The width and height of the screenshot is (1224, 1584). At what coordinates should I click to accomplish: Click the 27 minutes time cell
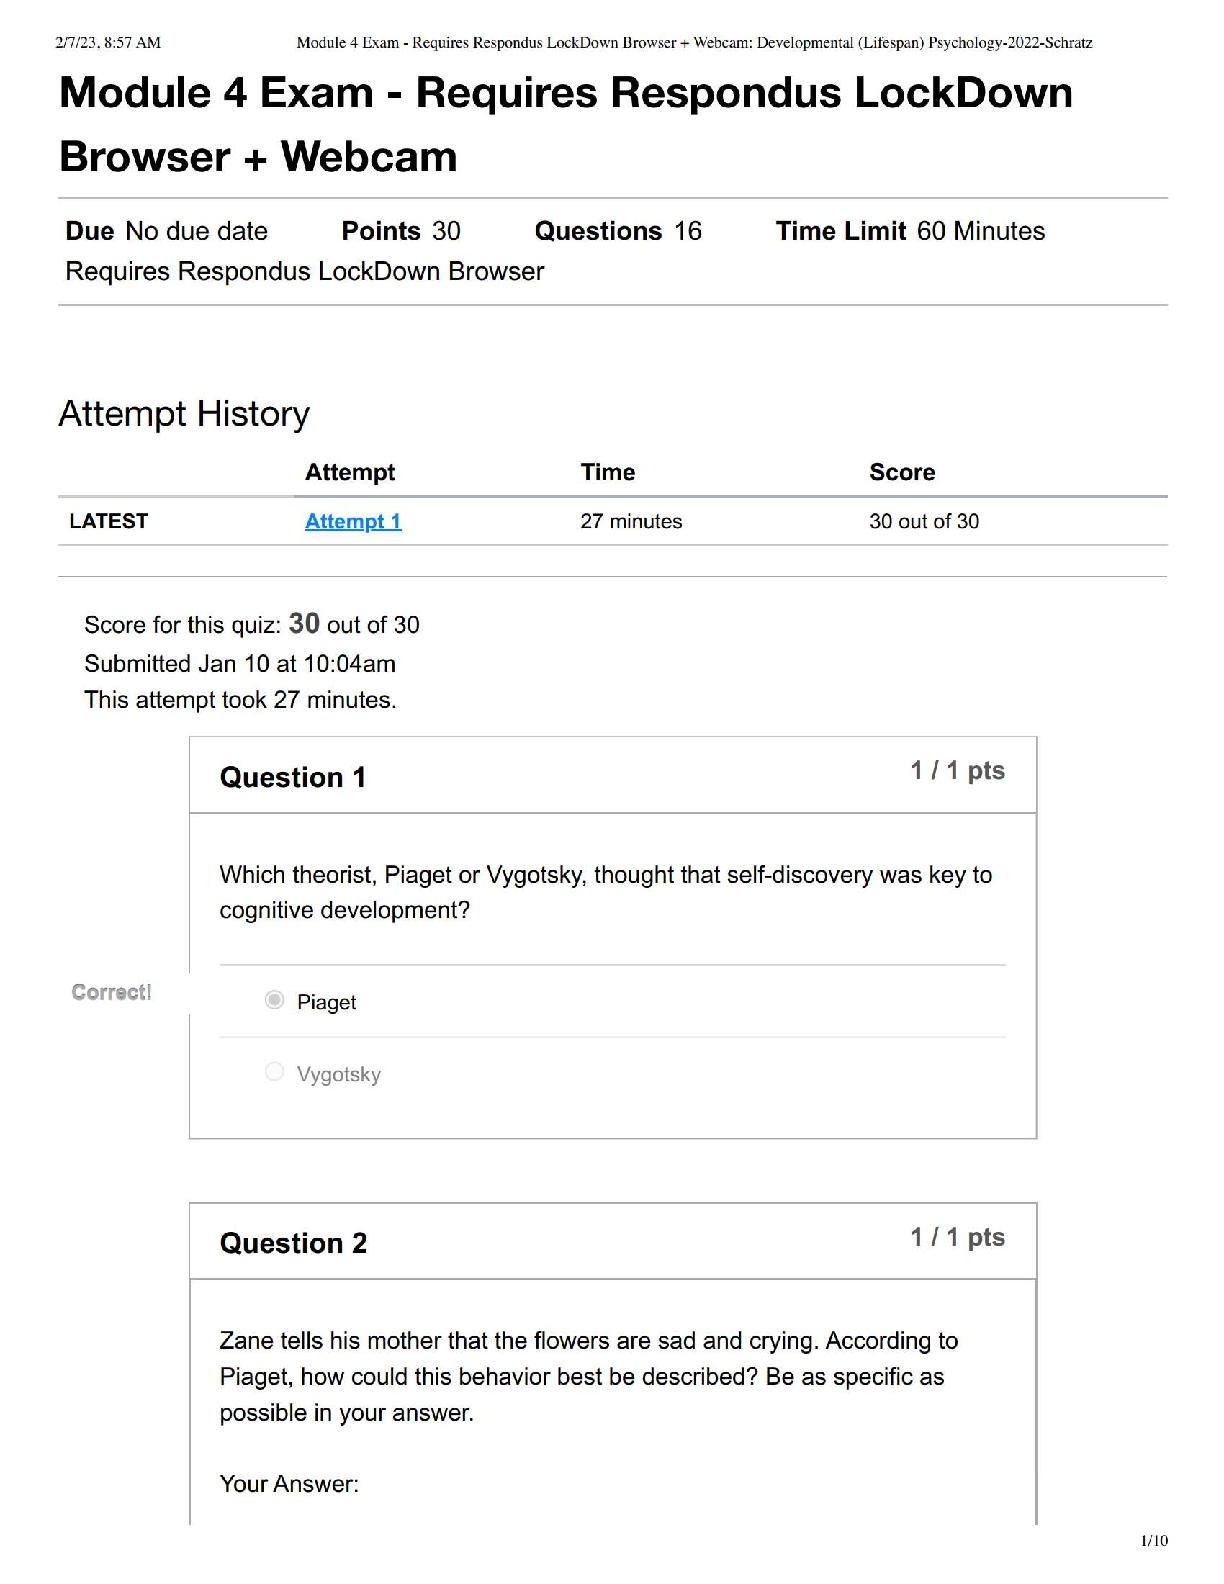[631, 521]
